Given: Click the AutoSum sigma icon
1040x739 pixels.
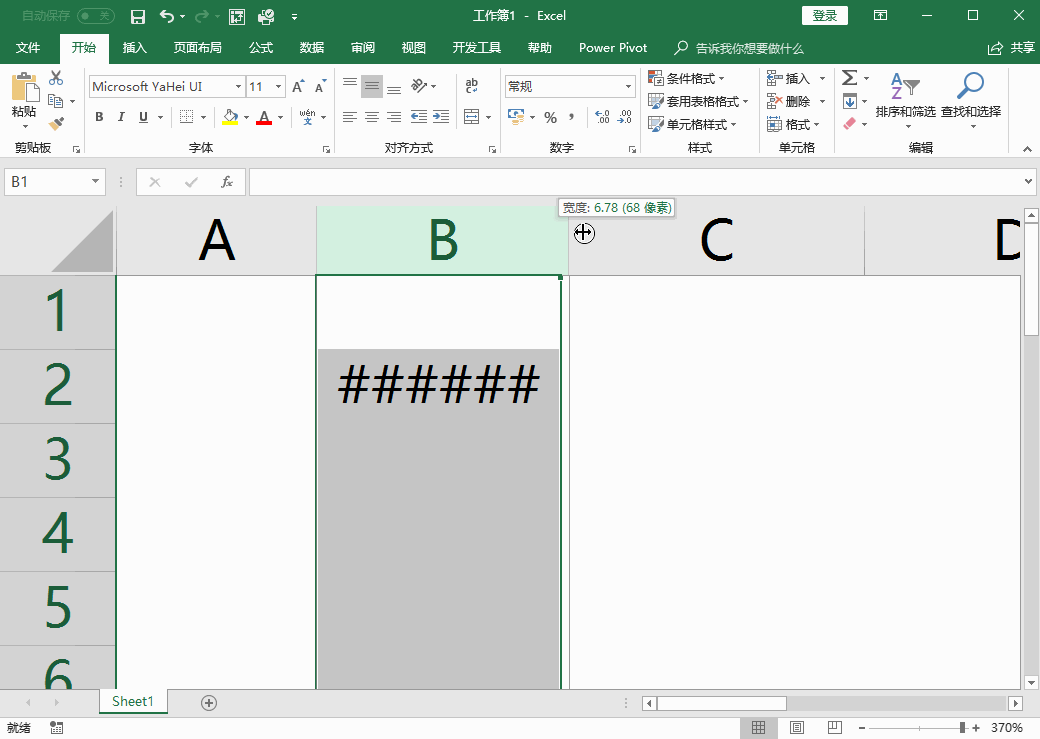Looking at the screenshot, I should tap(849, 78).
